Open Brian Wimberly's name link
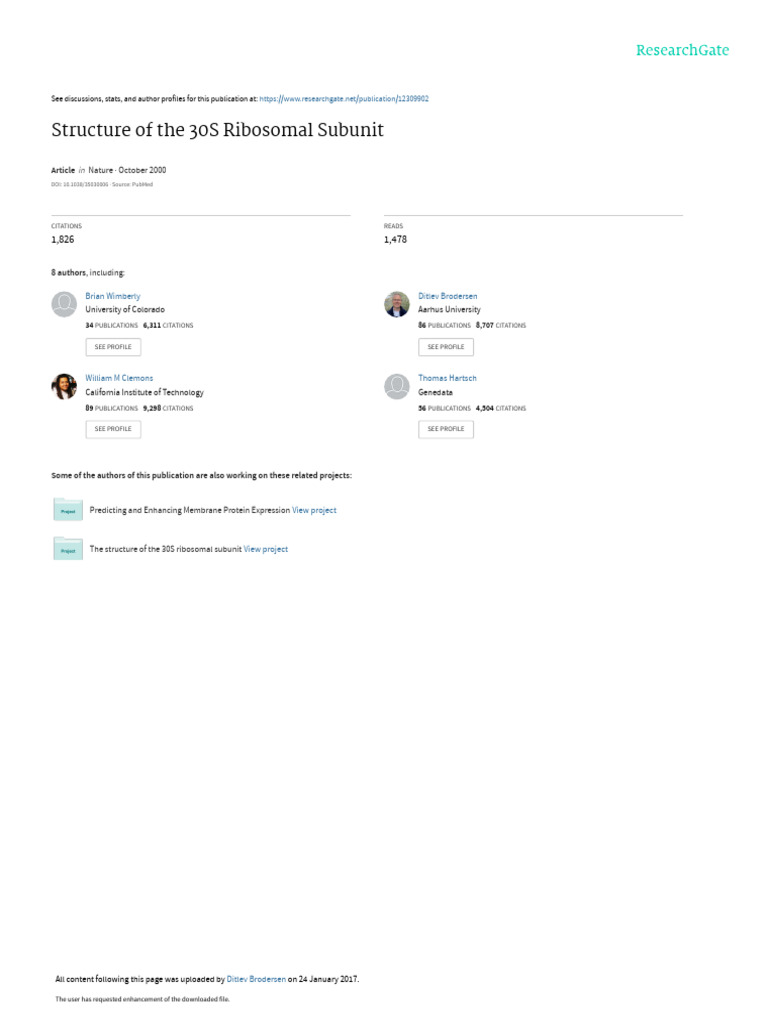768x1024 pixels. pyautogui.click(x=112, y=296)
